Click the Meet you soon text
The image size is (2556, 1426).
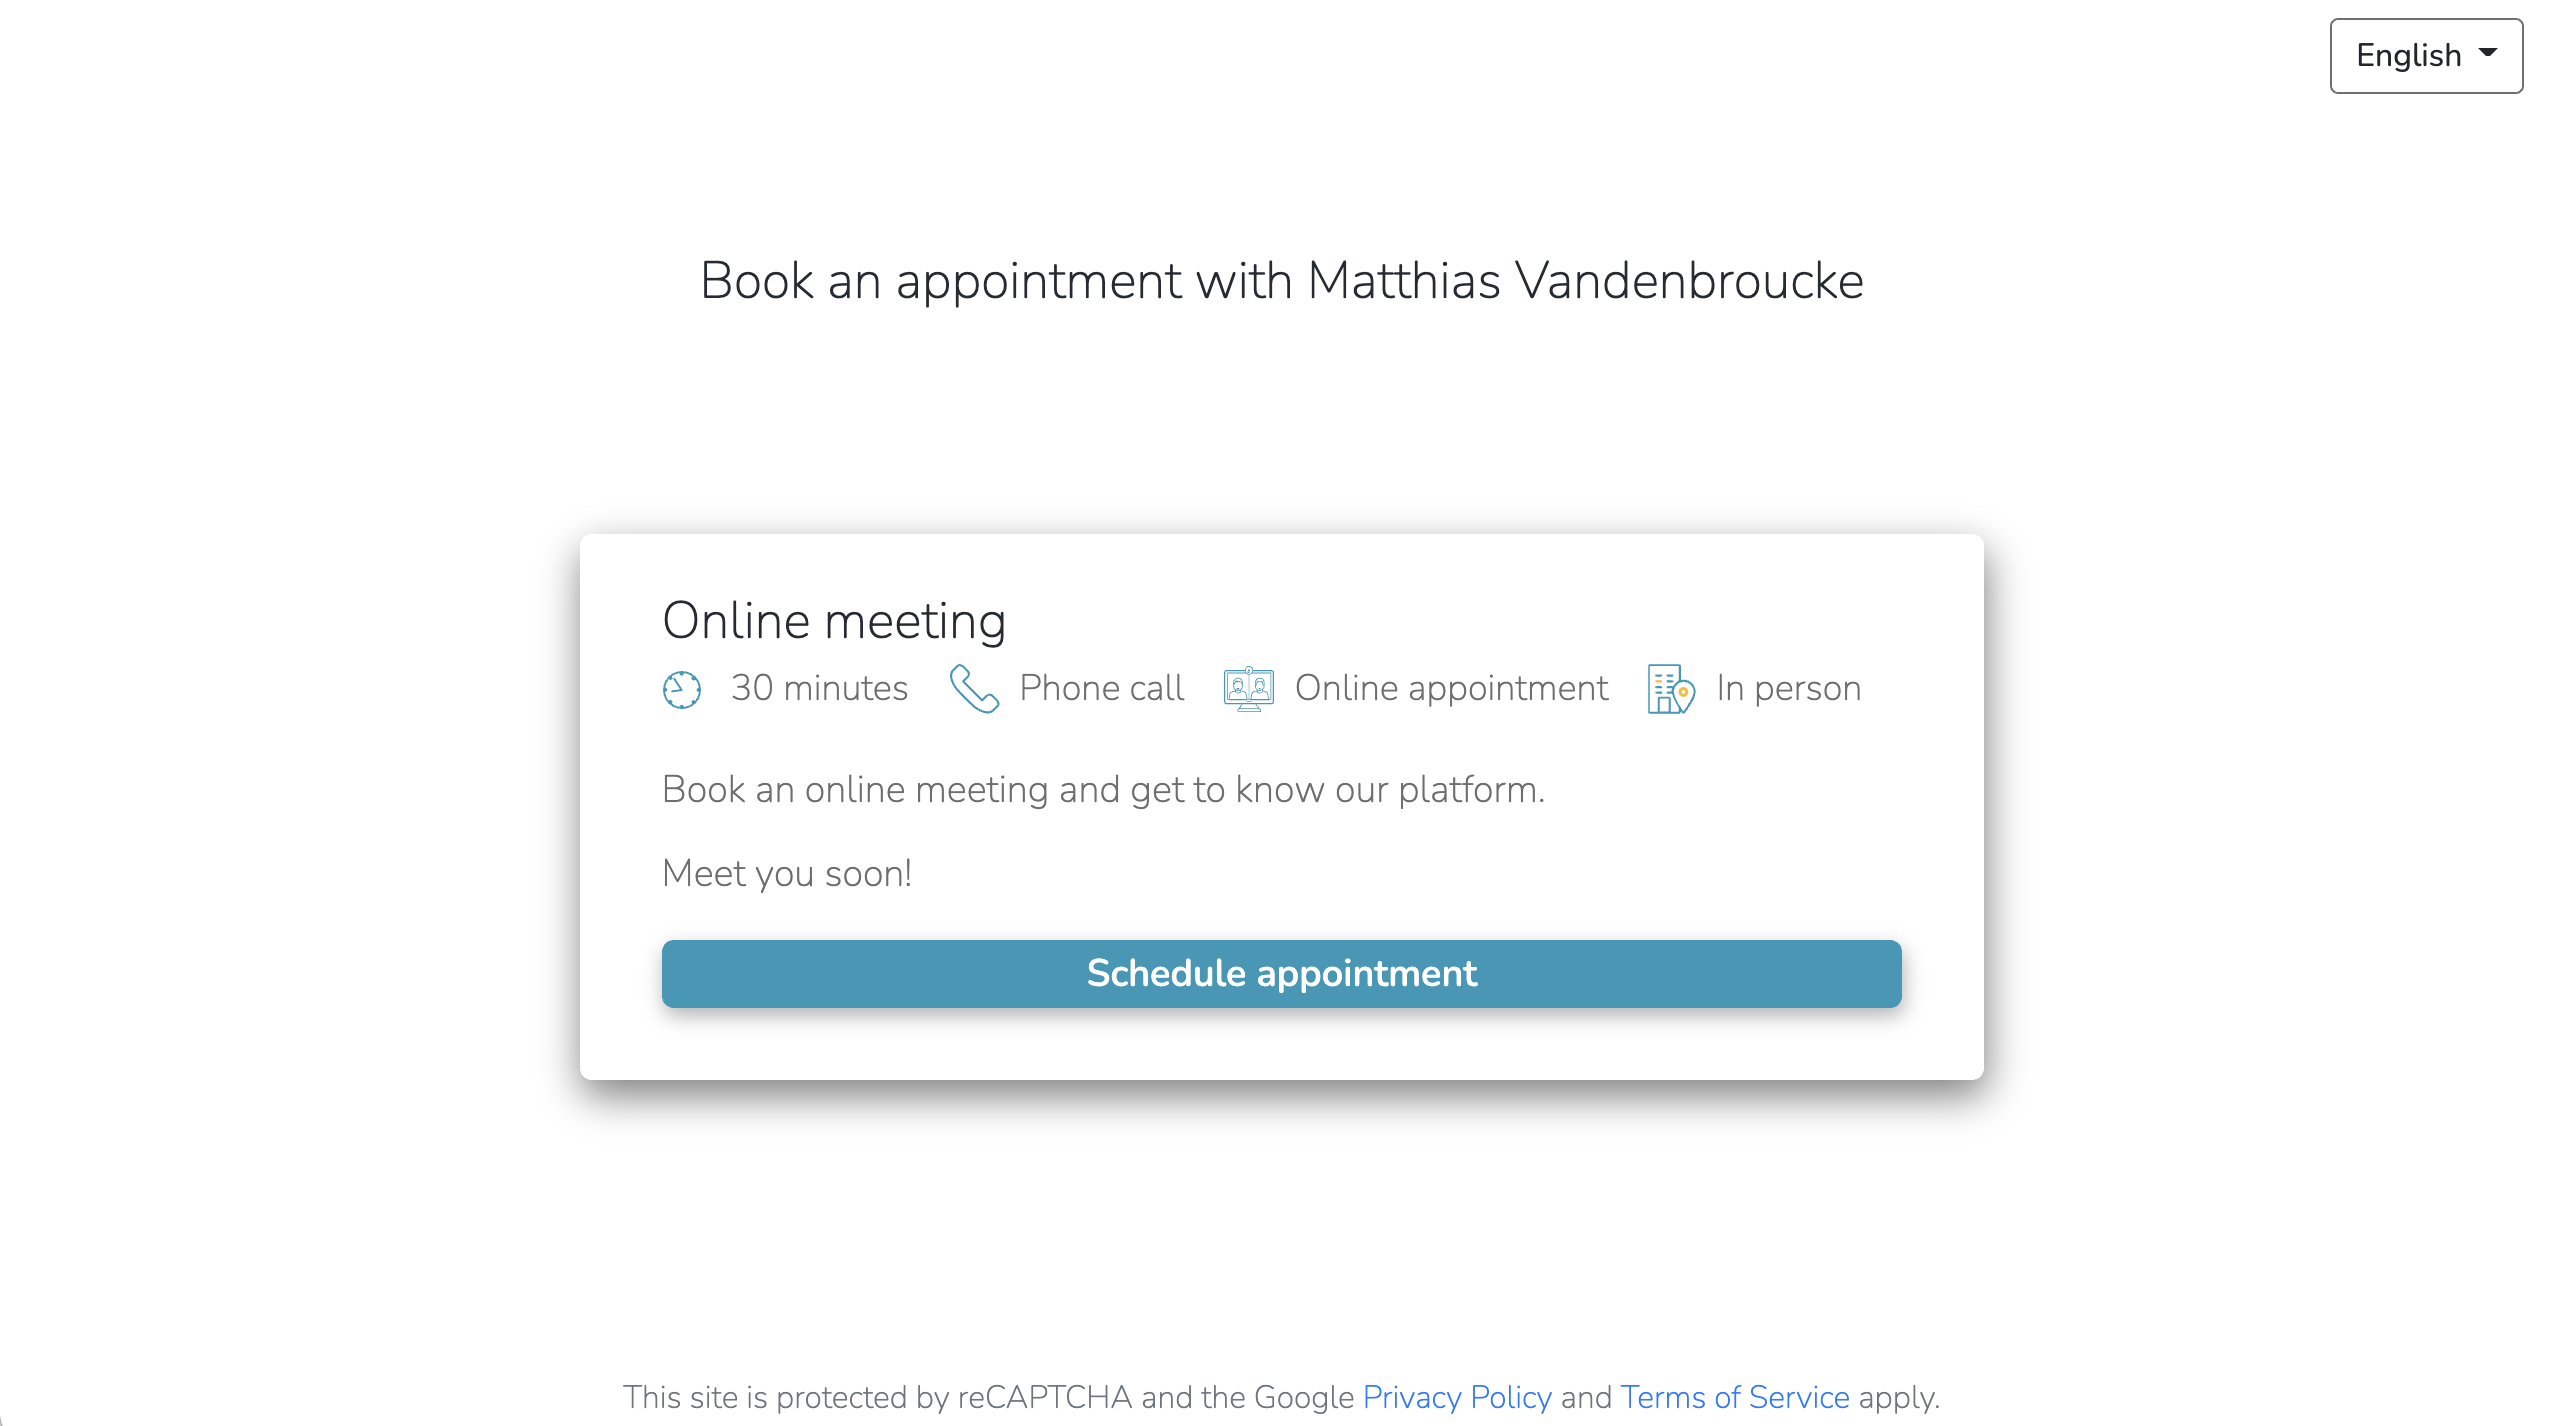(x=787, y=874)
